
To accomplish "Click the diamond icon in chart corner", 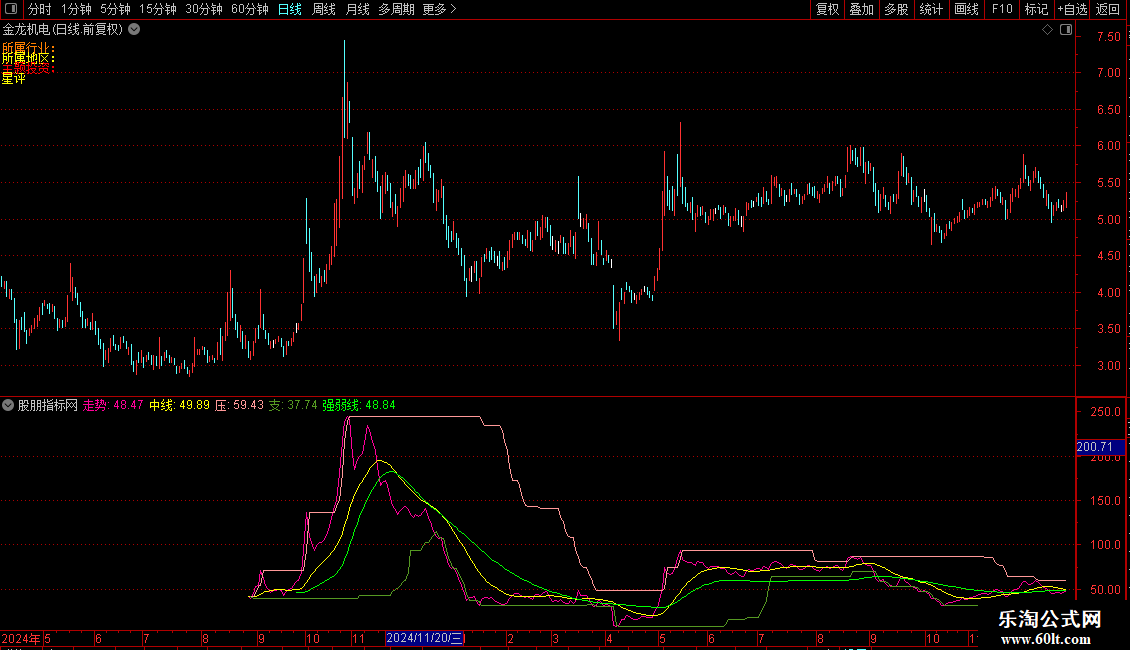I will pos(1048,30).
